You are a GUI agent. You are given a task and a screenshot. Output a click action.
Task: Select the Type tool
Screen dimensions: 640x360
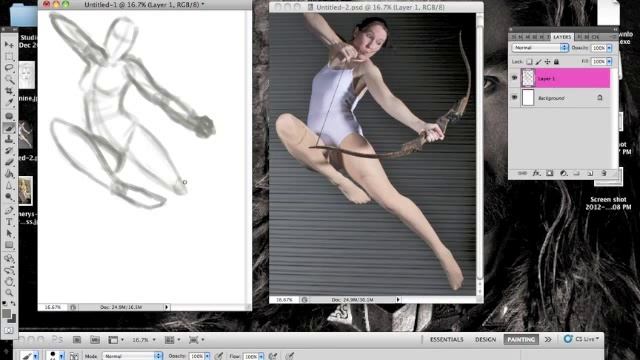(x=9, y=222)
